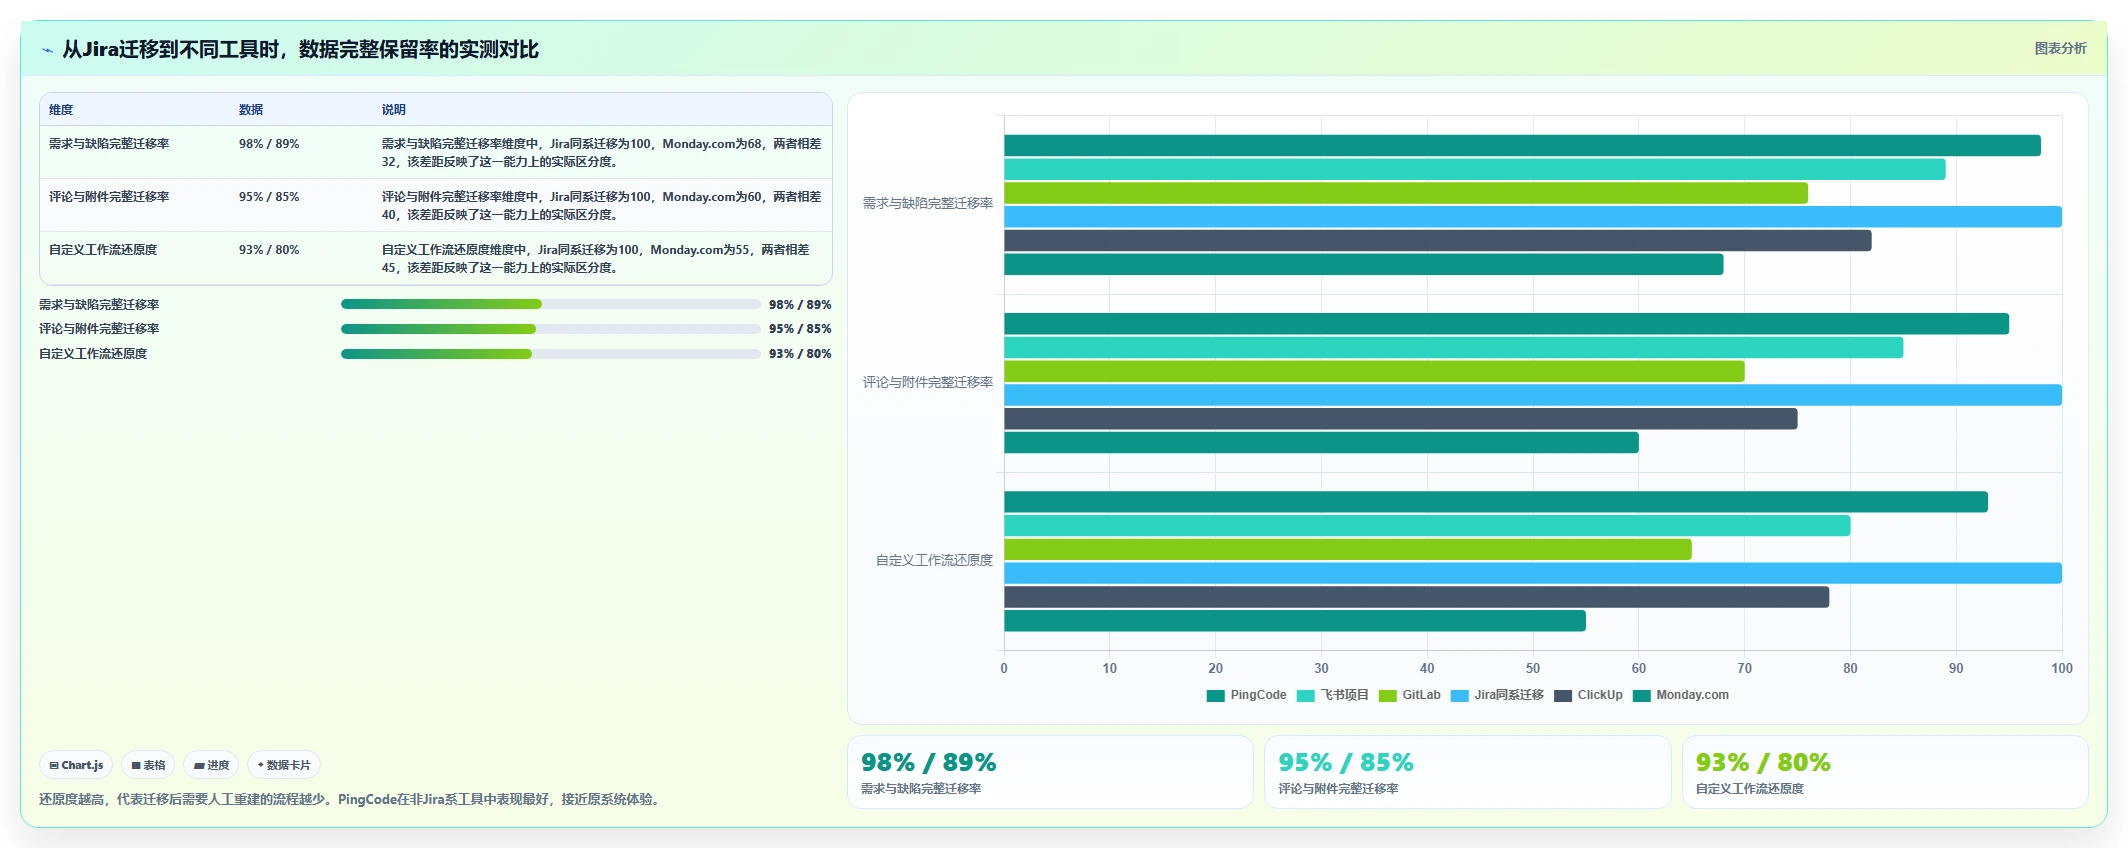Click the turquoise 飞书项目 bar in the 需求与缺陷完整迁移率 group
The image size is (2128, 848).
1475,169
